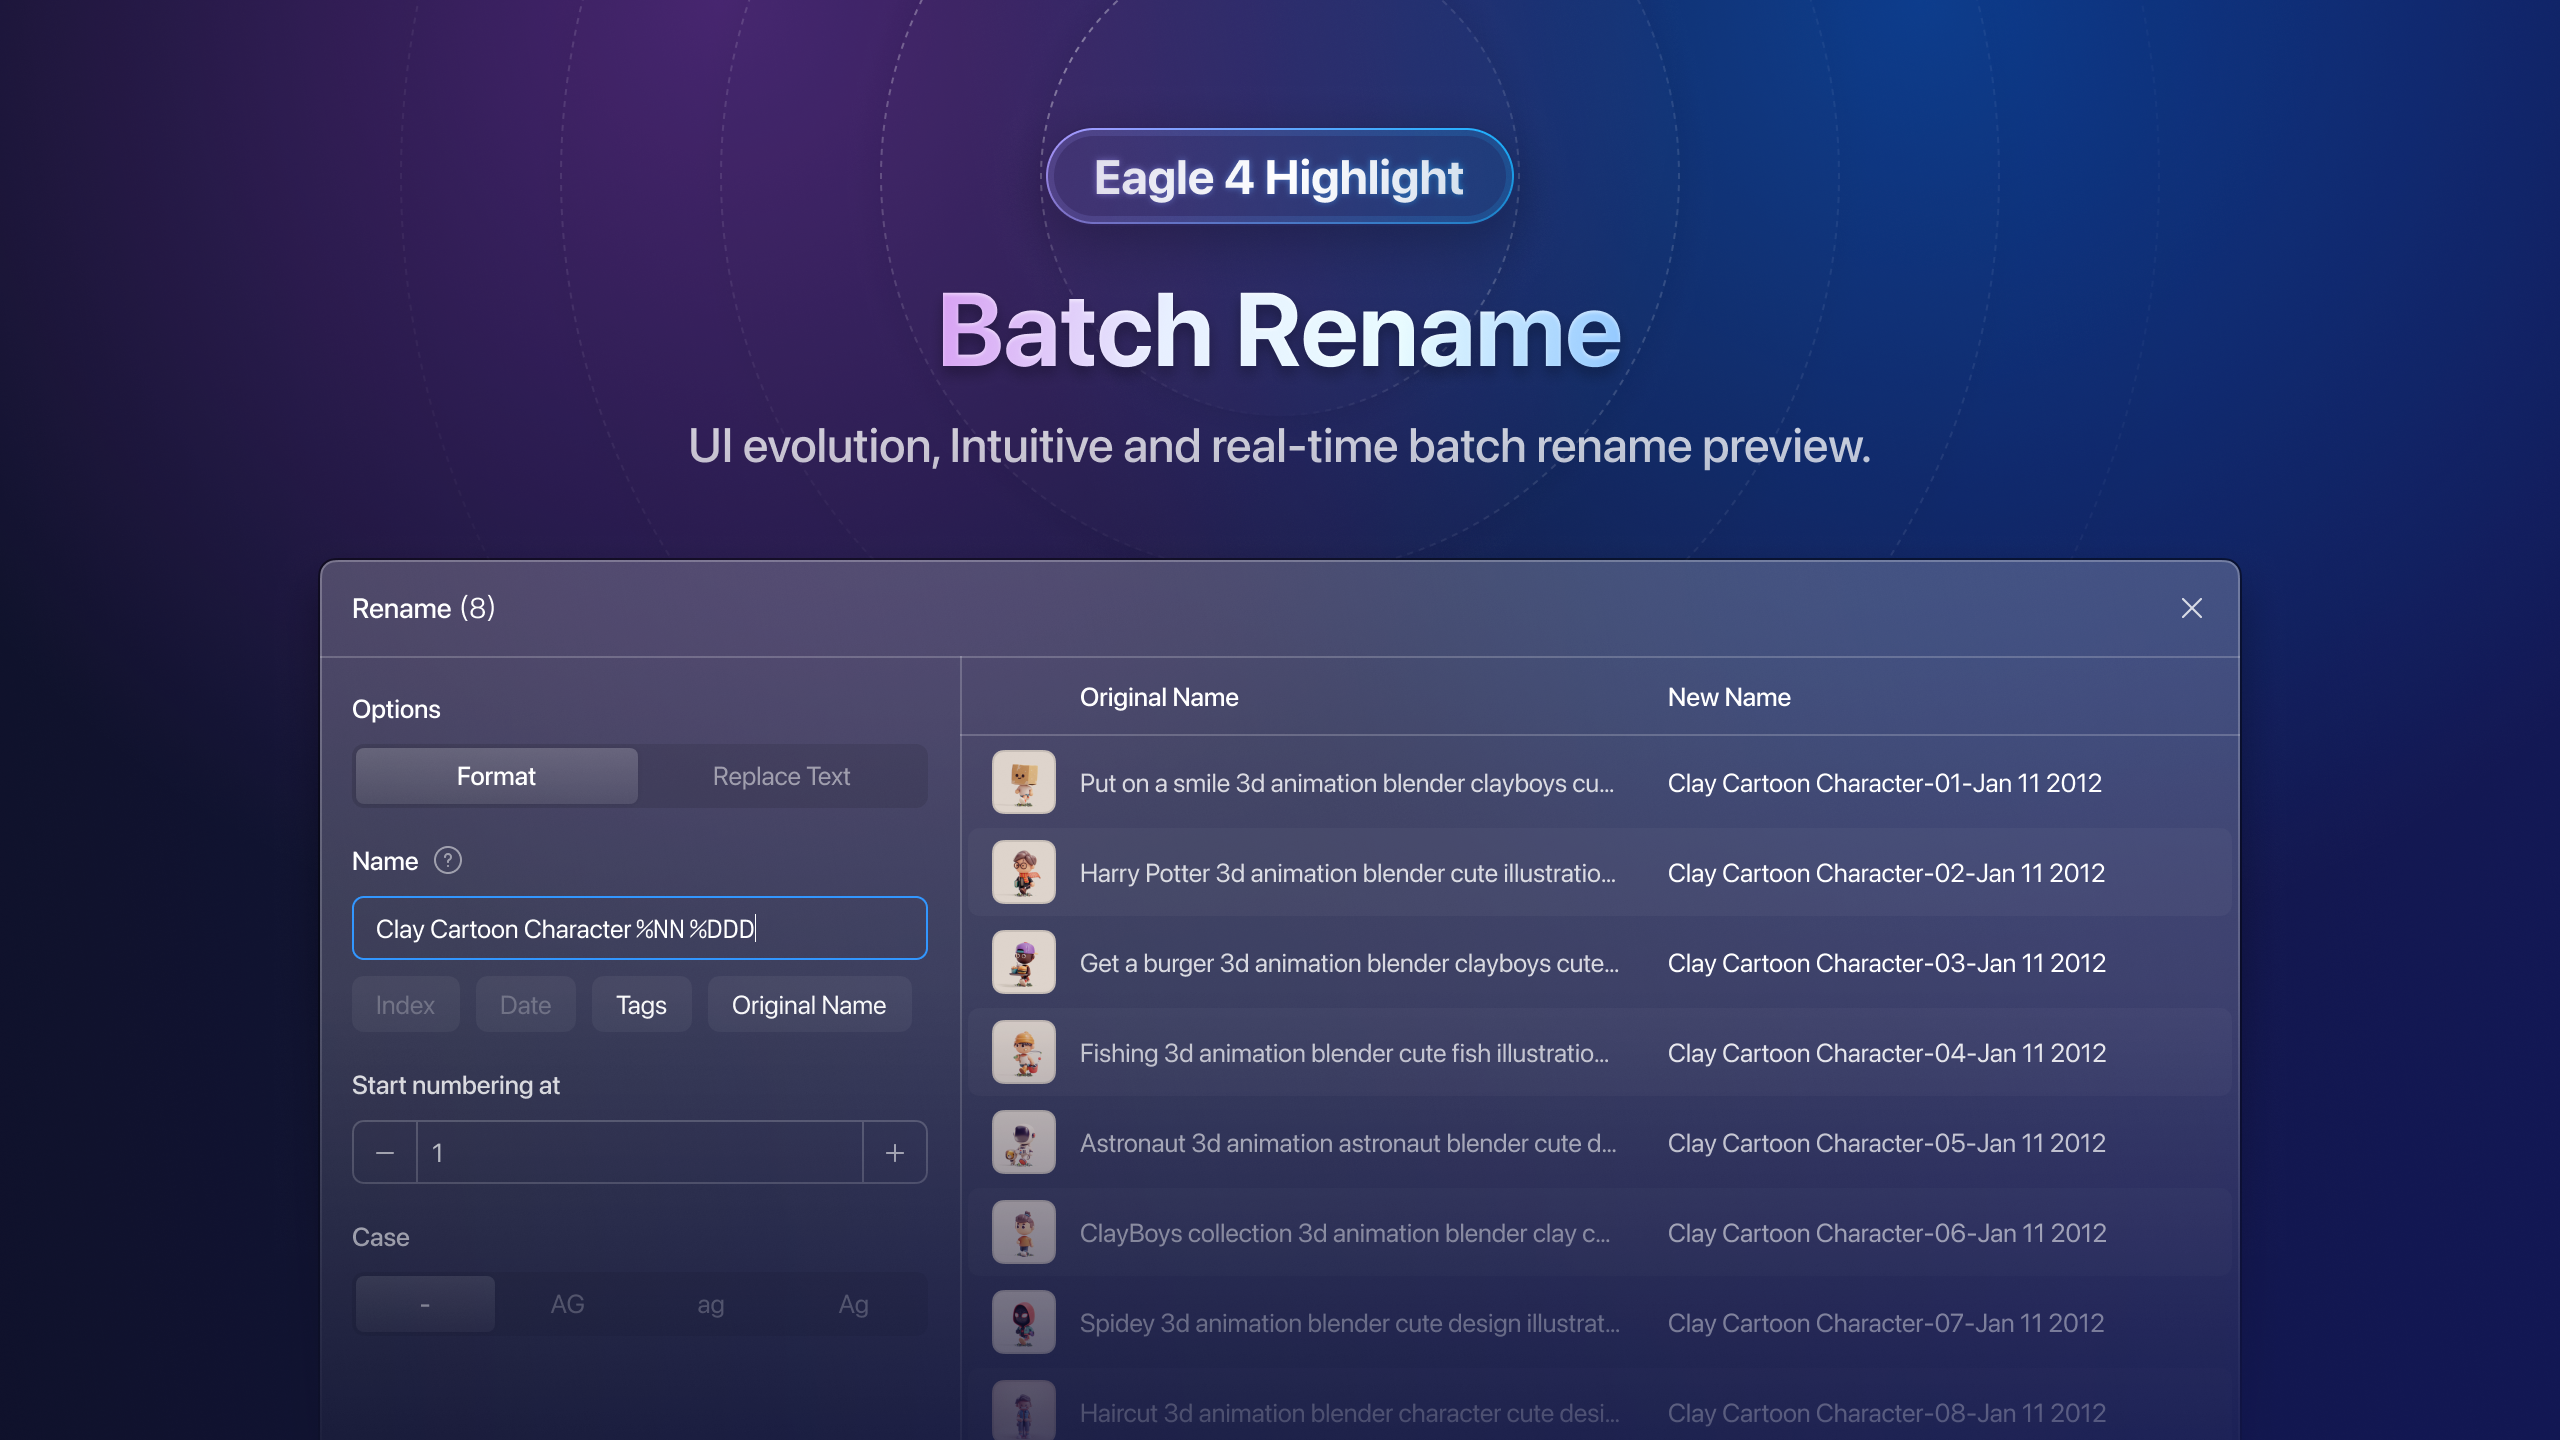The height and width of the screenshot is (1440, 2560).
Task: Select the Ag title case option
Action: pos(853,1303)
